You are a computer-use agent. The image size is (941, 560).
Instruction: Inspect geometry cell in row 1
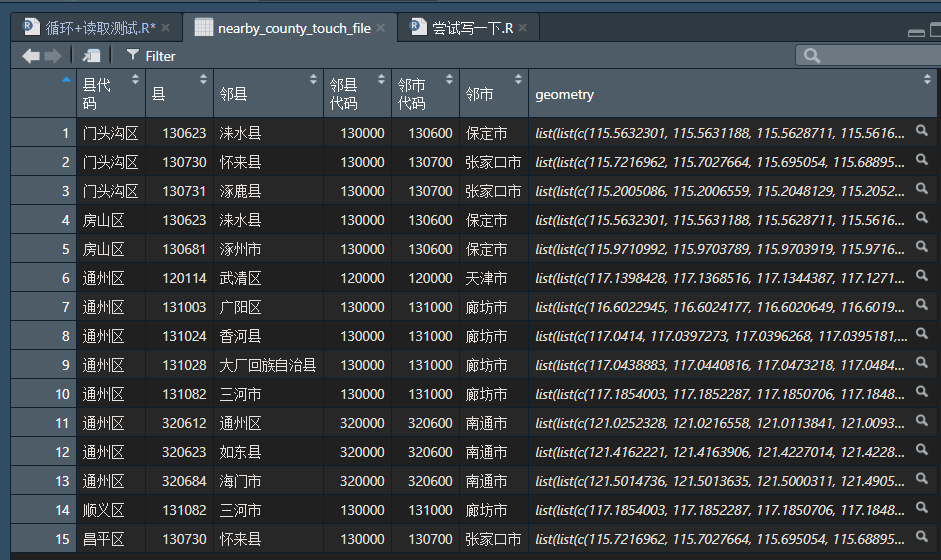(x=922, y=130)
